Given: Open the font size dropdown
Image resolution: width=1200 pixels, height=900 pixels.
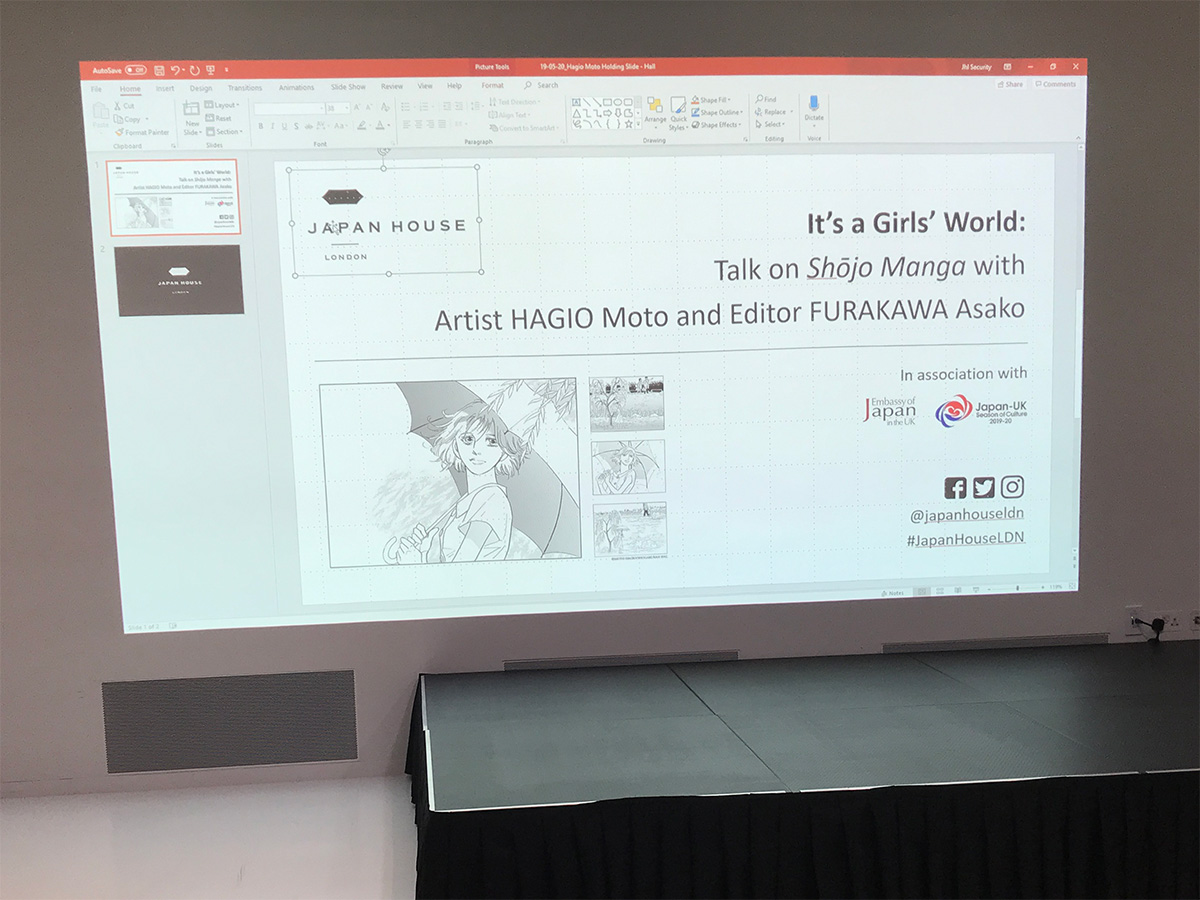Looking at the screenshot, I should coord(338,108).
